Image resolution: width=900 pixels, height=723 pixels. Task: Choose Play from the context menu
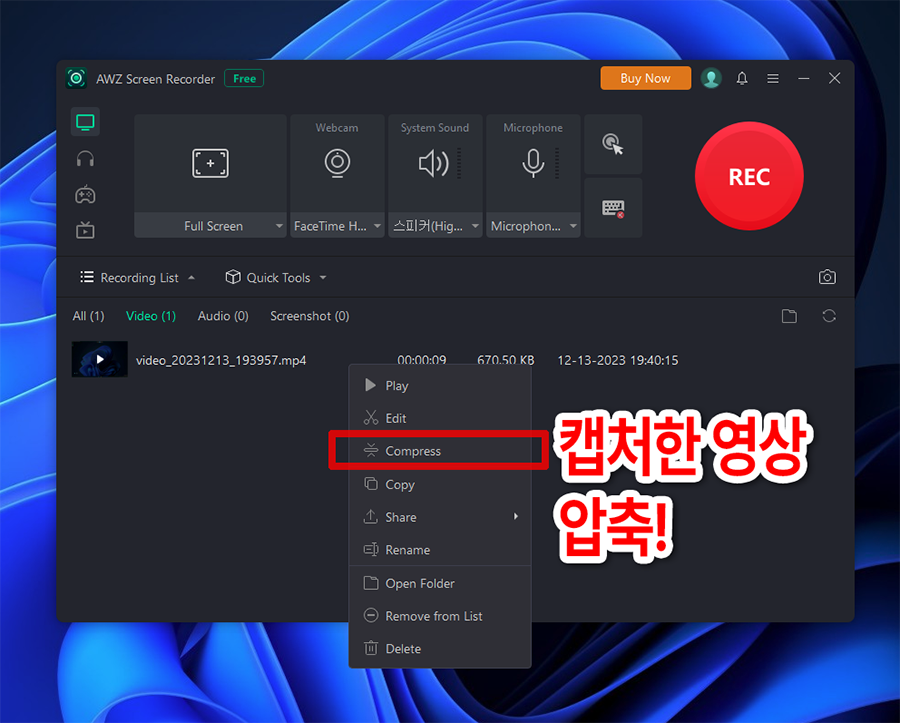(440, 386)
